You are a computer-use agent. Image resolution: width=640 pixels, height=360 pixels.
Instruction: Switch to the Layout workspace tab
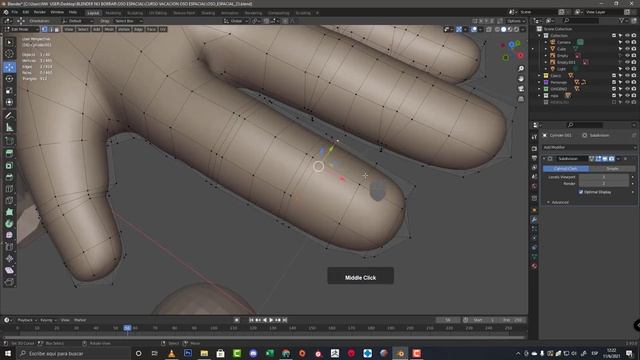coord(93,13)
